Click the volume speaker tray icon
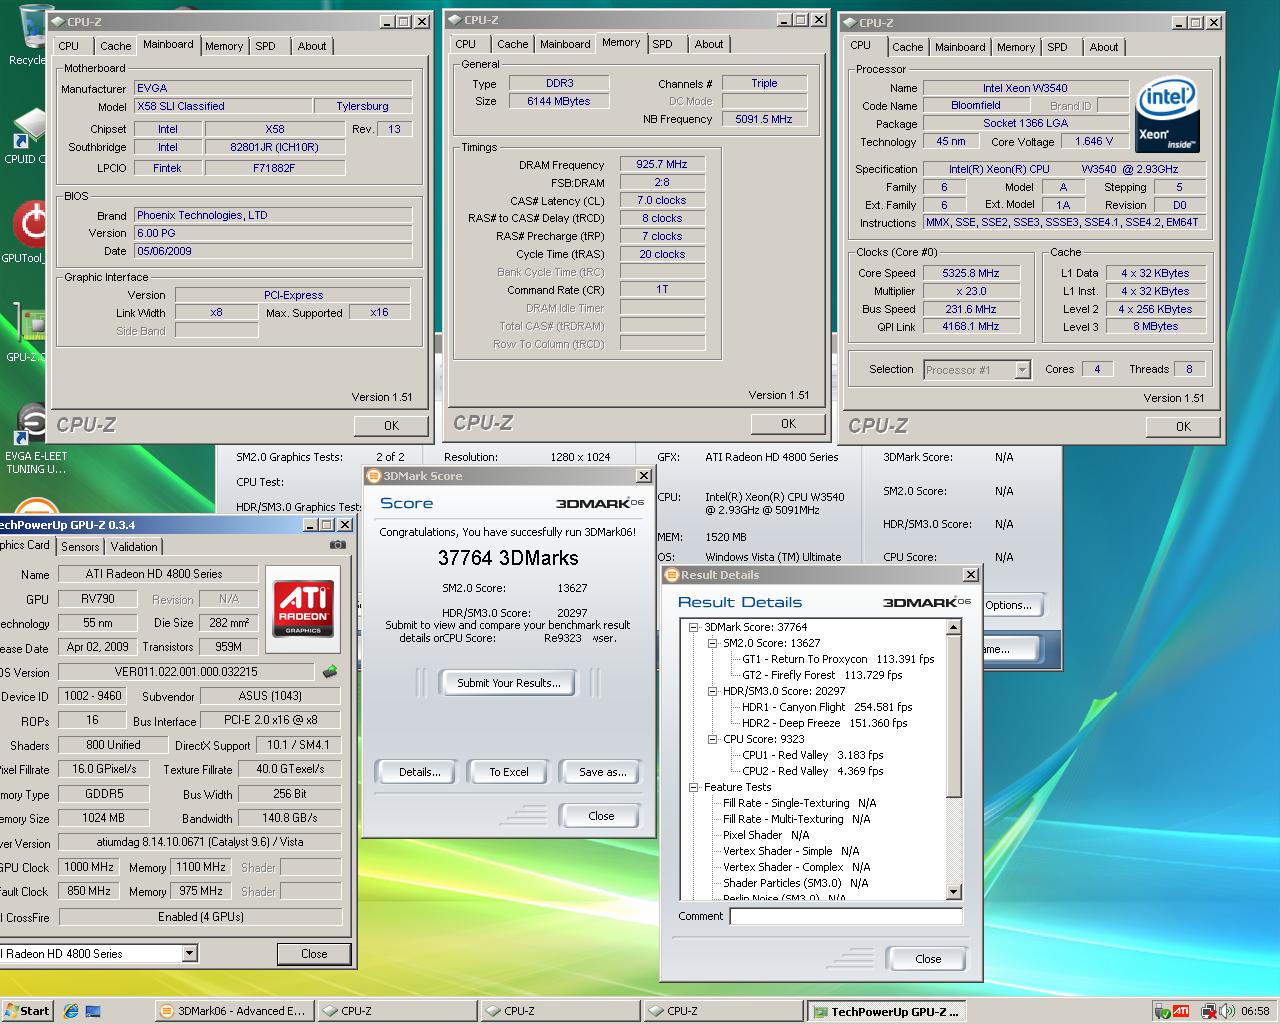 [x=1226, y=1011]
